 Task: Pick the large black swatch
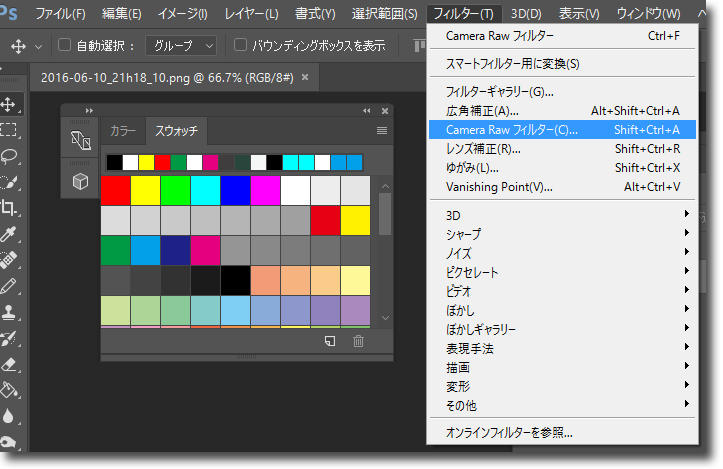235,280
